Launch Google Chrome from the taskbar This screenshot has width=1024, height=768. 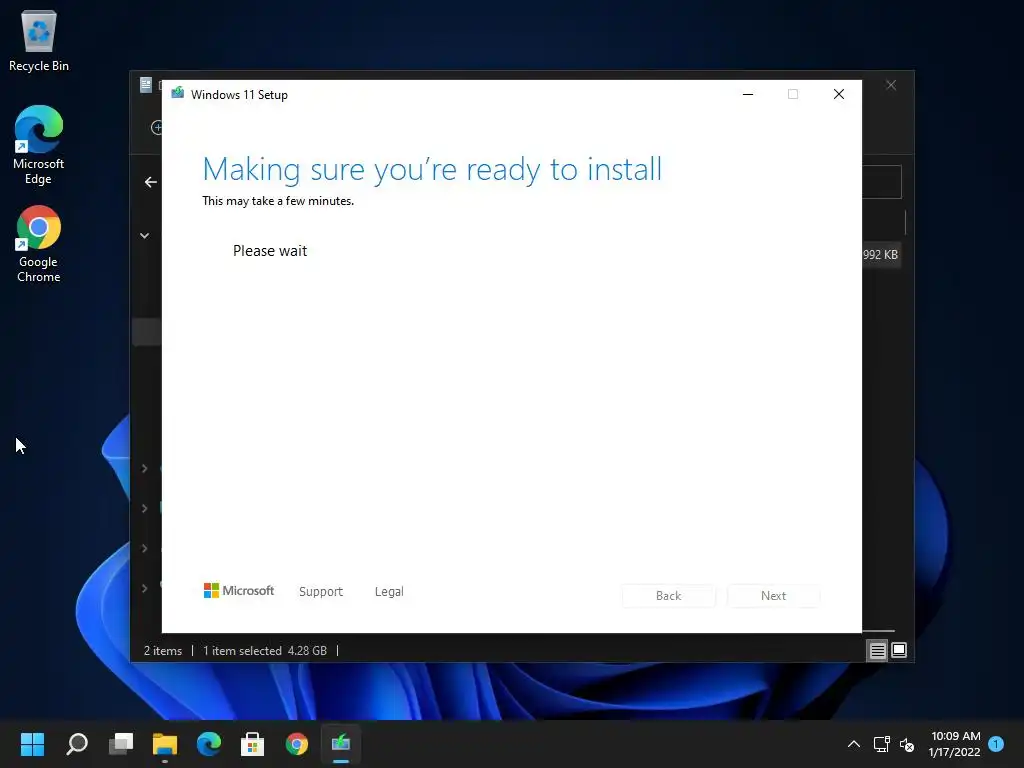296,744
